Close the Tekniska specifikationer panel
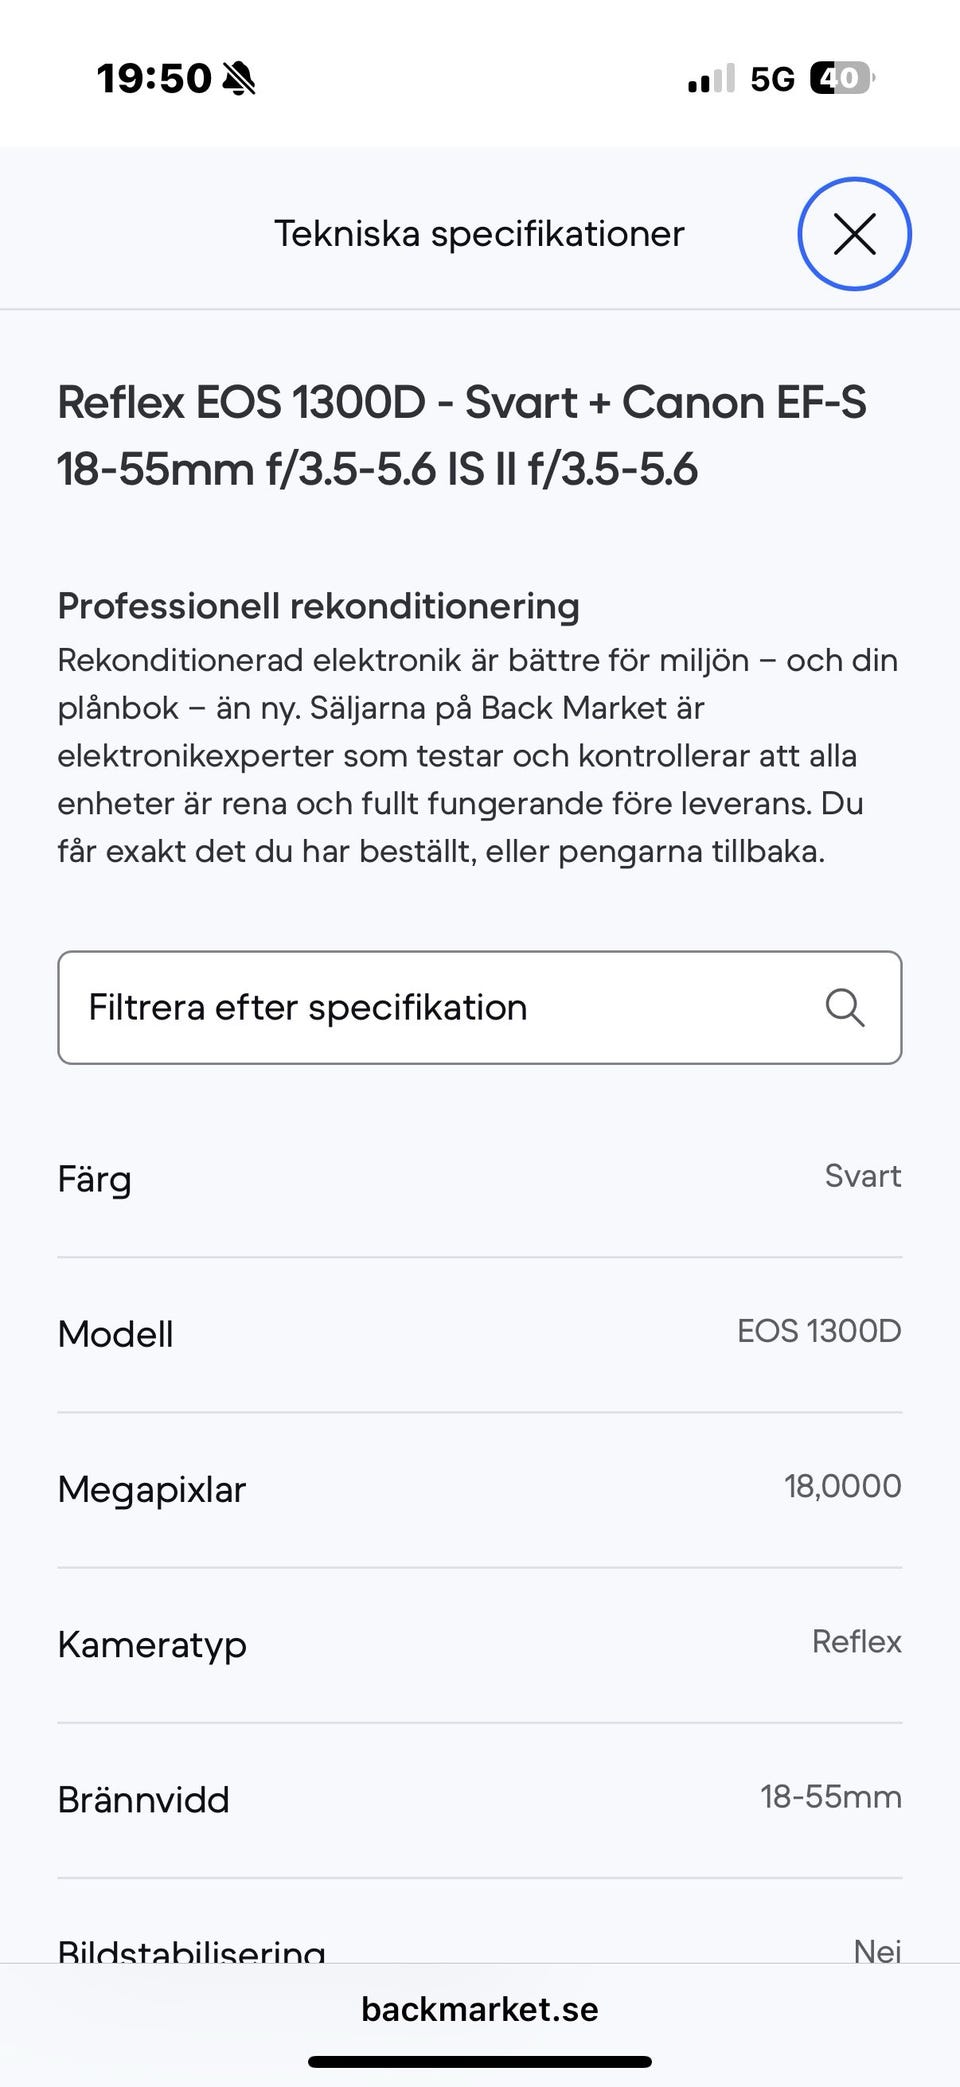Viewport: 960px width, 2087px height. coord(854,234)
